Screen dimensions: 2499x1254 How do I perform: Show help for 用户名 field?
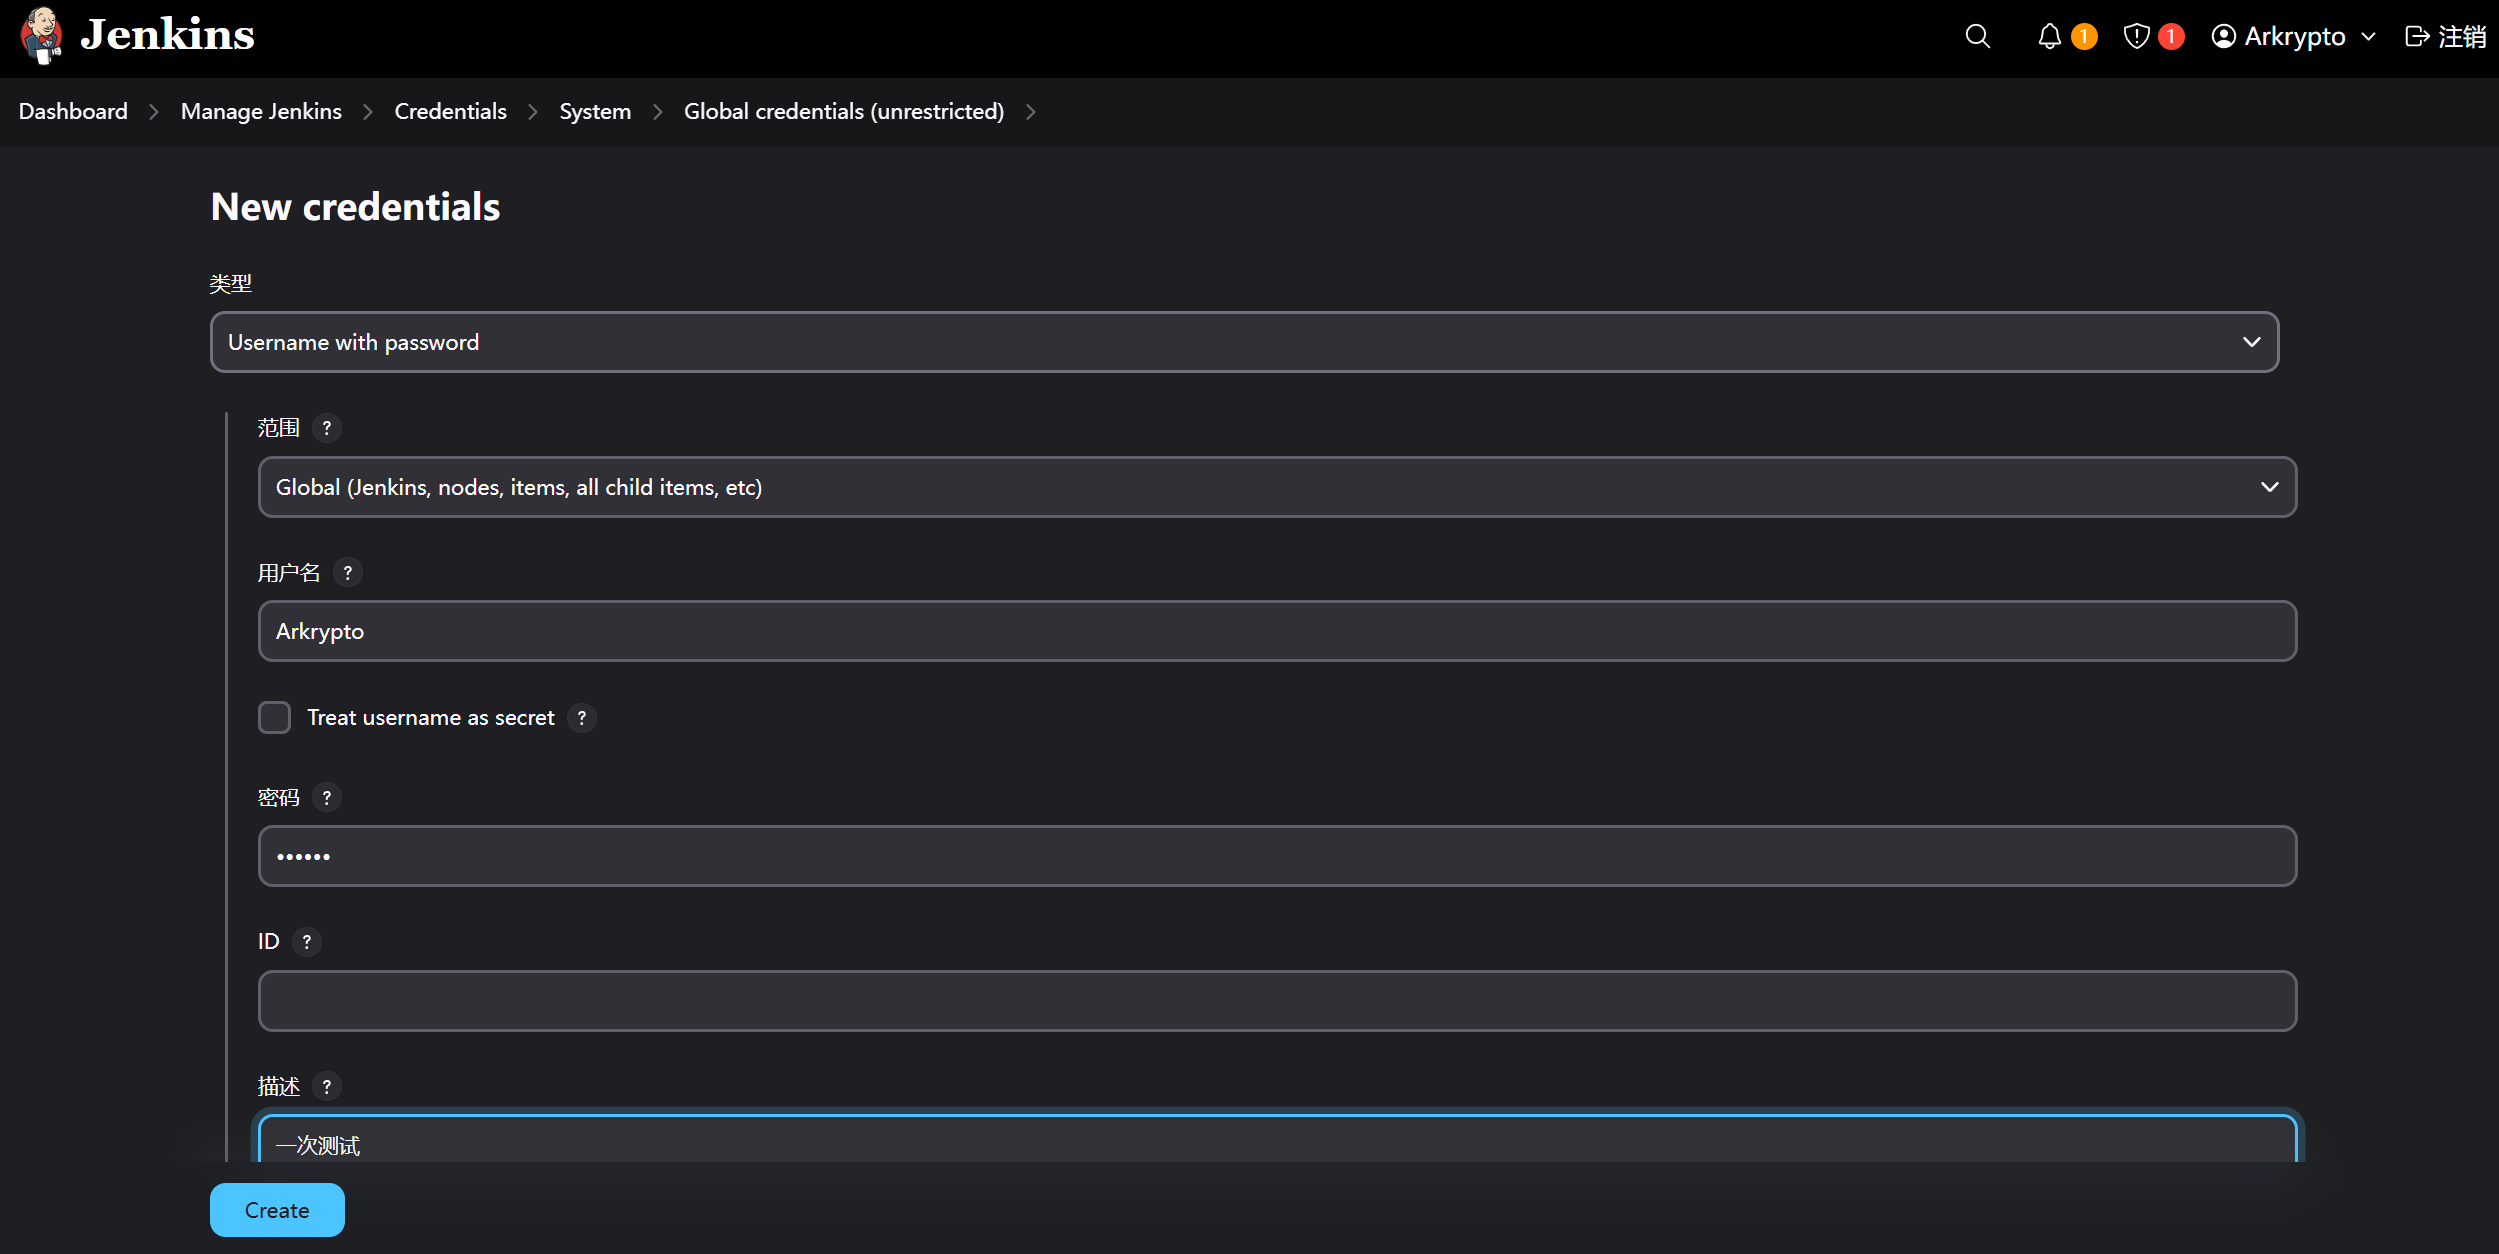tap(347, 573)
